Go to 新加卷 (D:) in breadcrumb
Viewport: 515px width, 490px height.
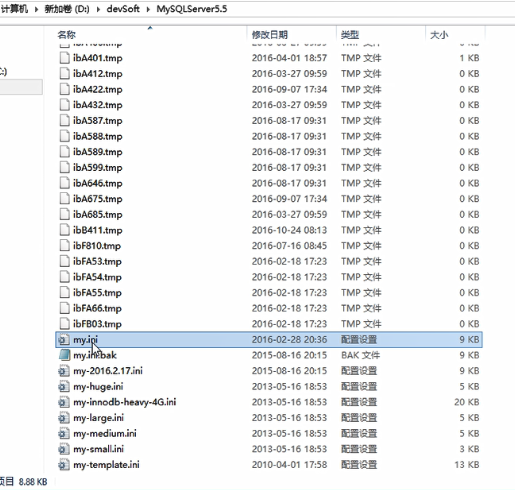point(67,9)
